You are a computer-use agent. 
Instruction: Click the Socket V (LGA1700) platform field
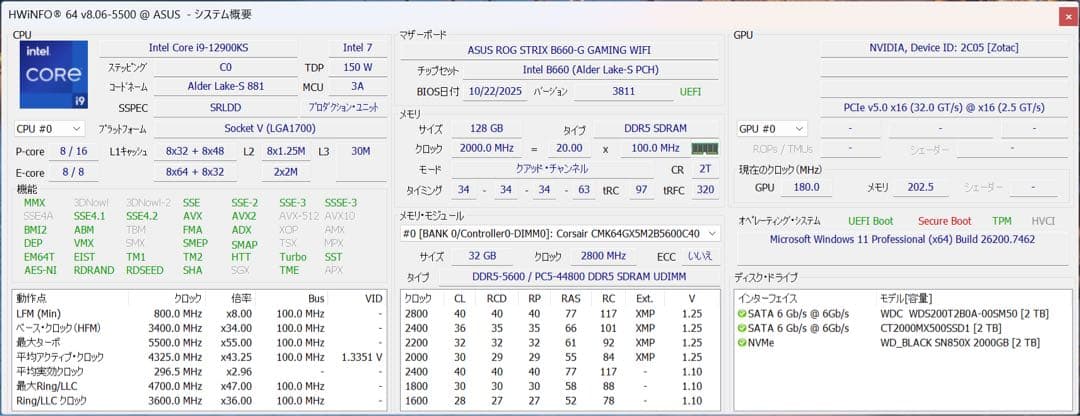[269, 128]
